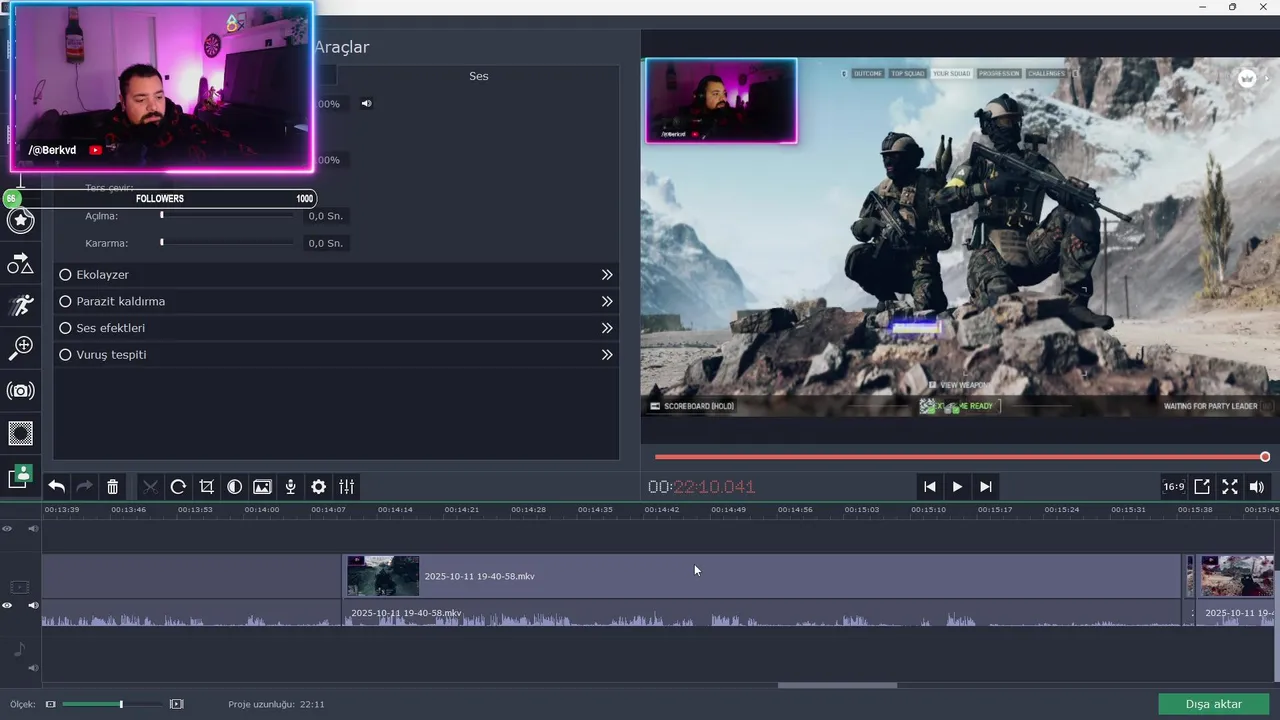Mute clip with speaker icon near volume
The width and height of the screenshot is (1280, 720).
pos(366,104)
